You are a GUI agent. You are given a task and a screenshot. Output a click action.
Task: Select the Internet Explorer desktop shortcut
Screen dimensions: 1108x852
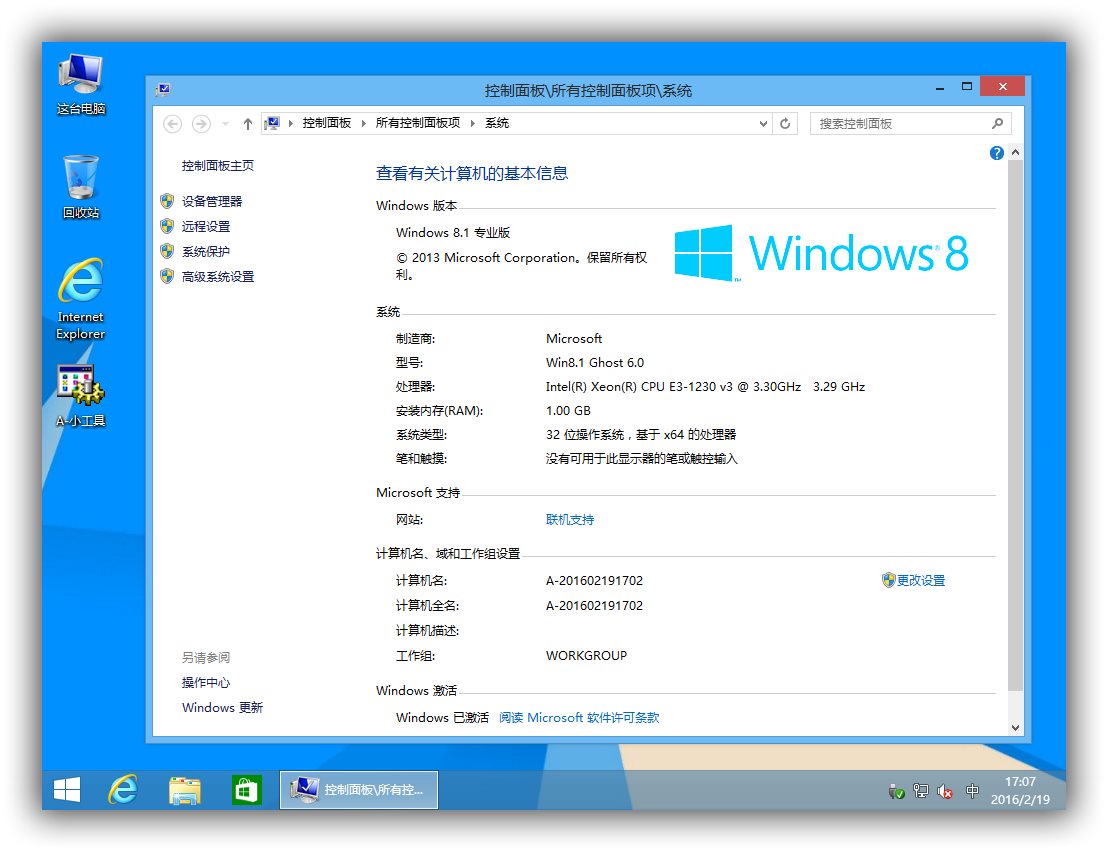point(81,299)
